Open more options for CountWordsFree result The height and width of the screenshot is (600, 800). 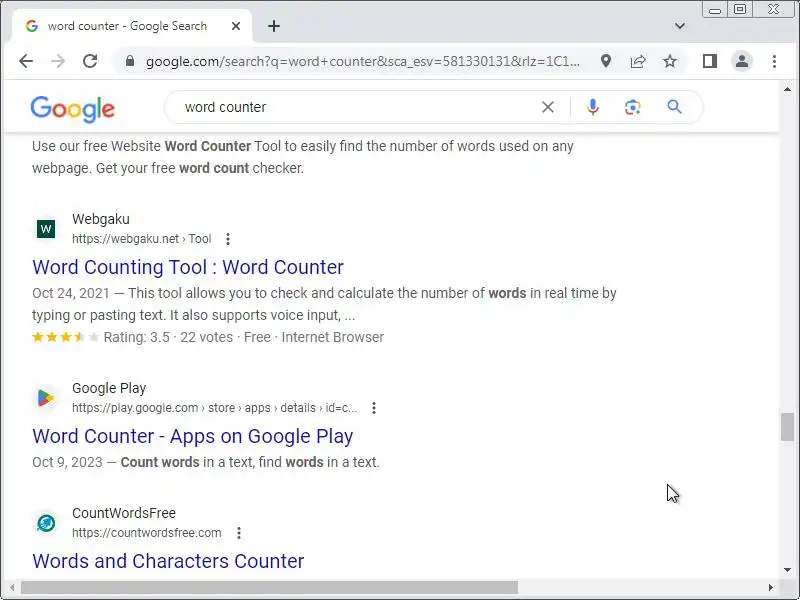click(239, 533)
